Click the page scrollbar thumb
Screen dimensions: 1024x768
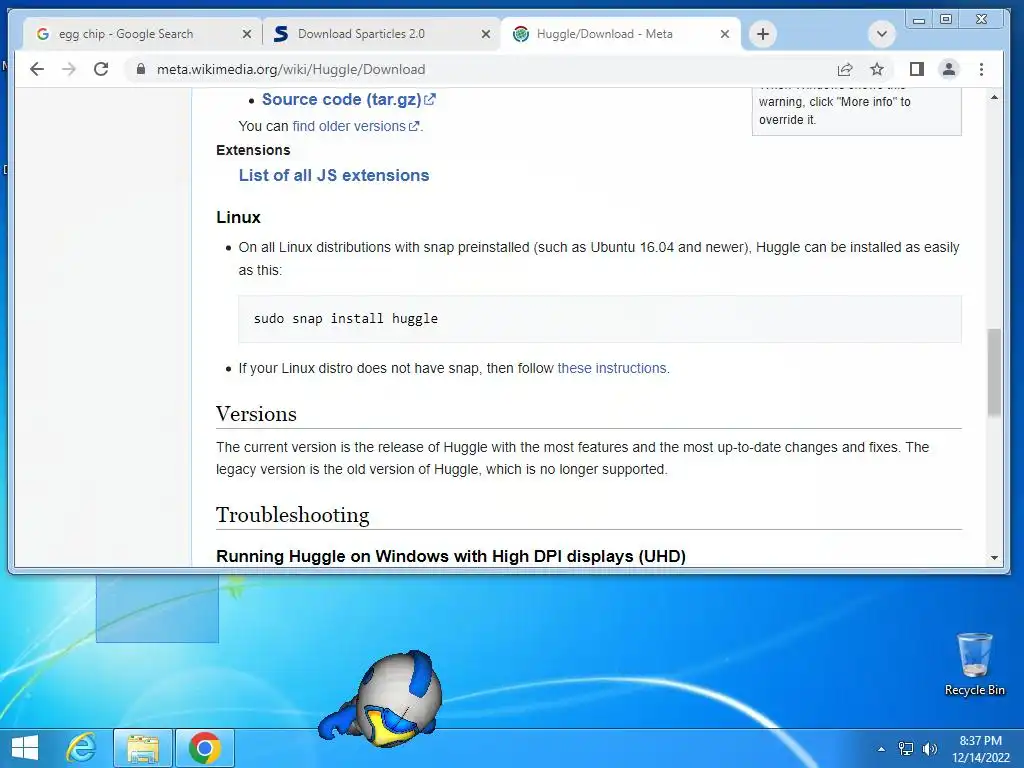pyautogui.click(x=994, y=372)
